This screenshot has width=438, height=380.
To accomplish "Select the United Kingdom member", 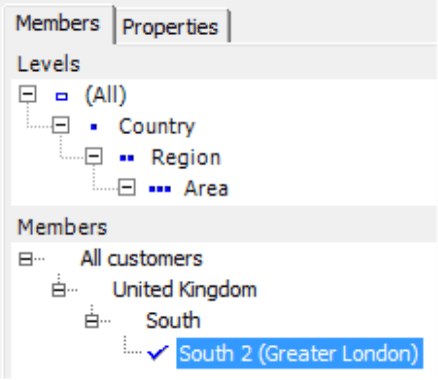I will tap(185, 289).
